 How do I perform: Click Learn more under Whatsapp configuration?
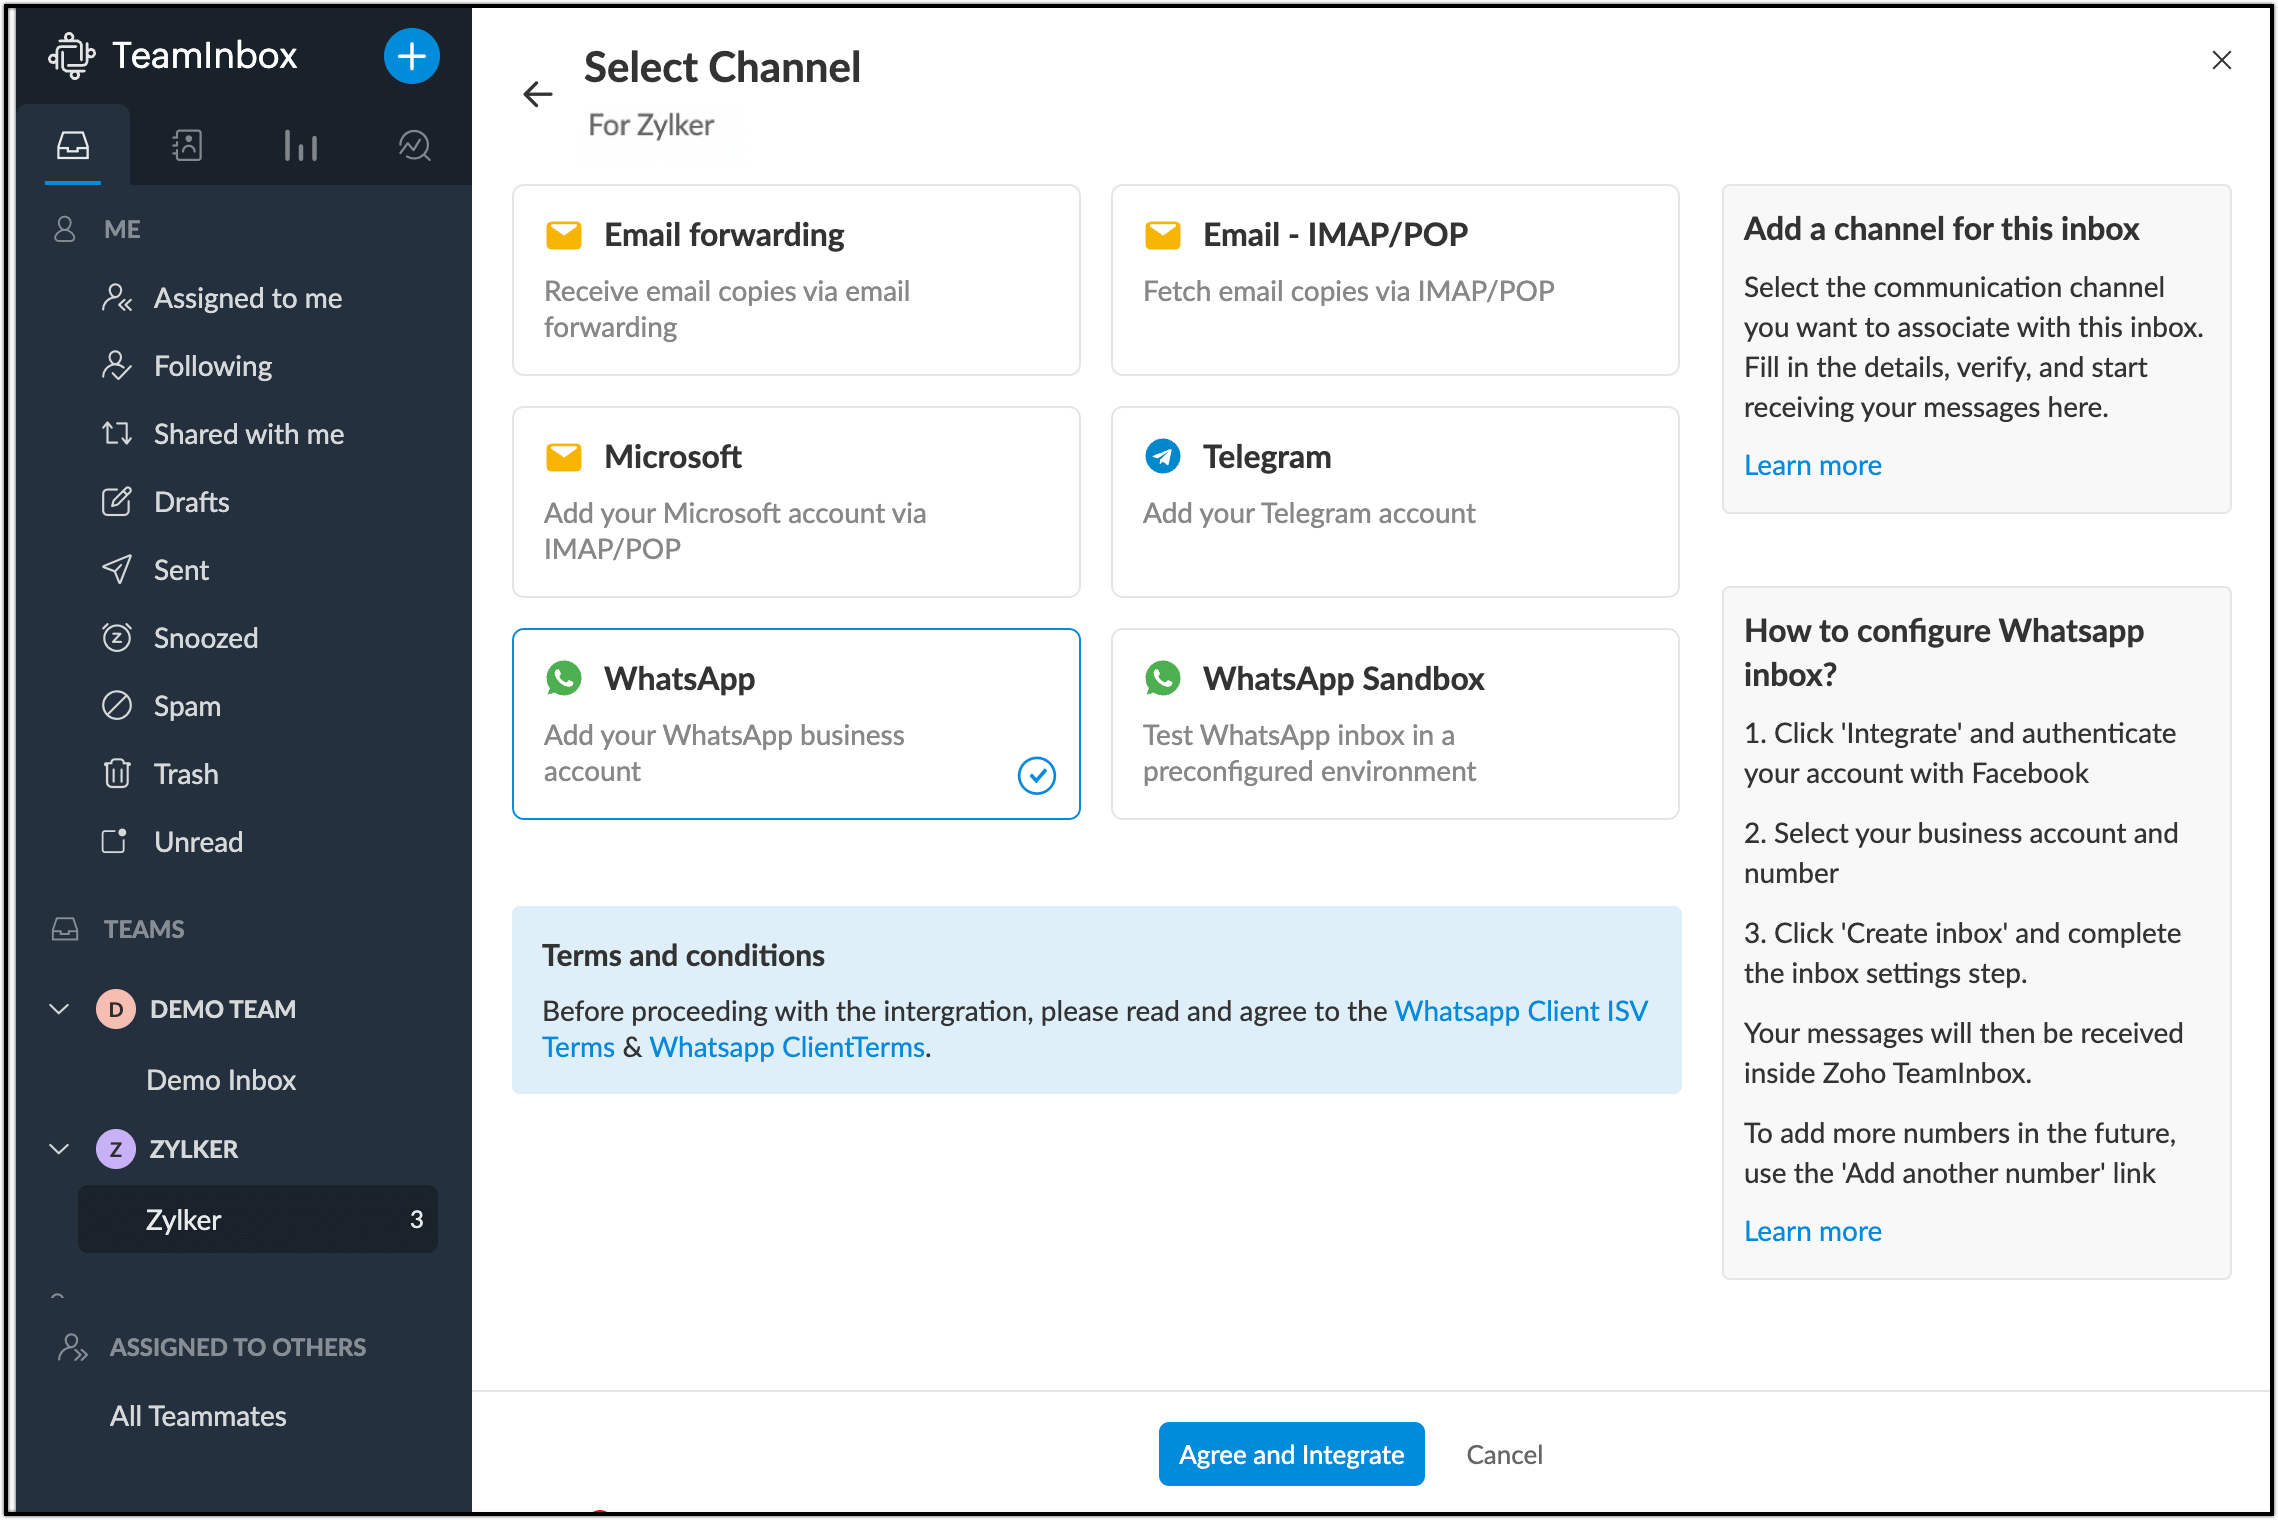pyautogui.click(x=1812, y=1231)
